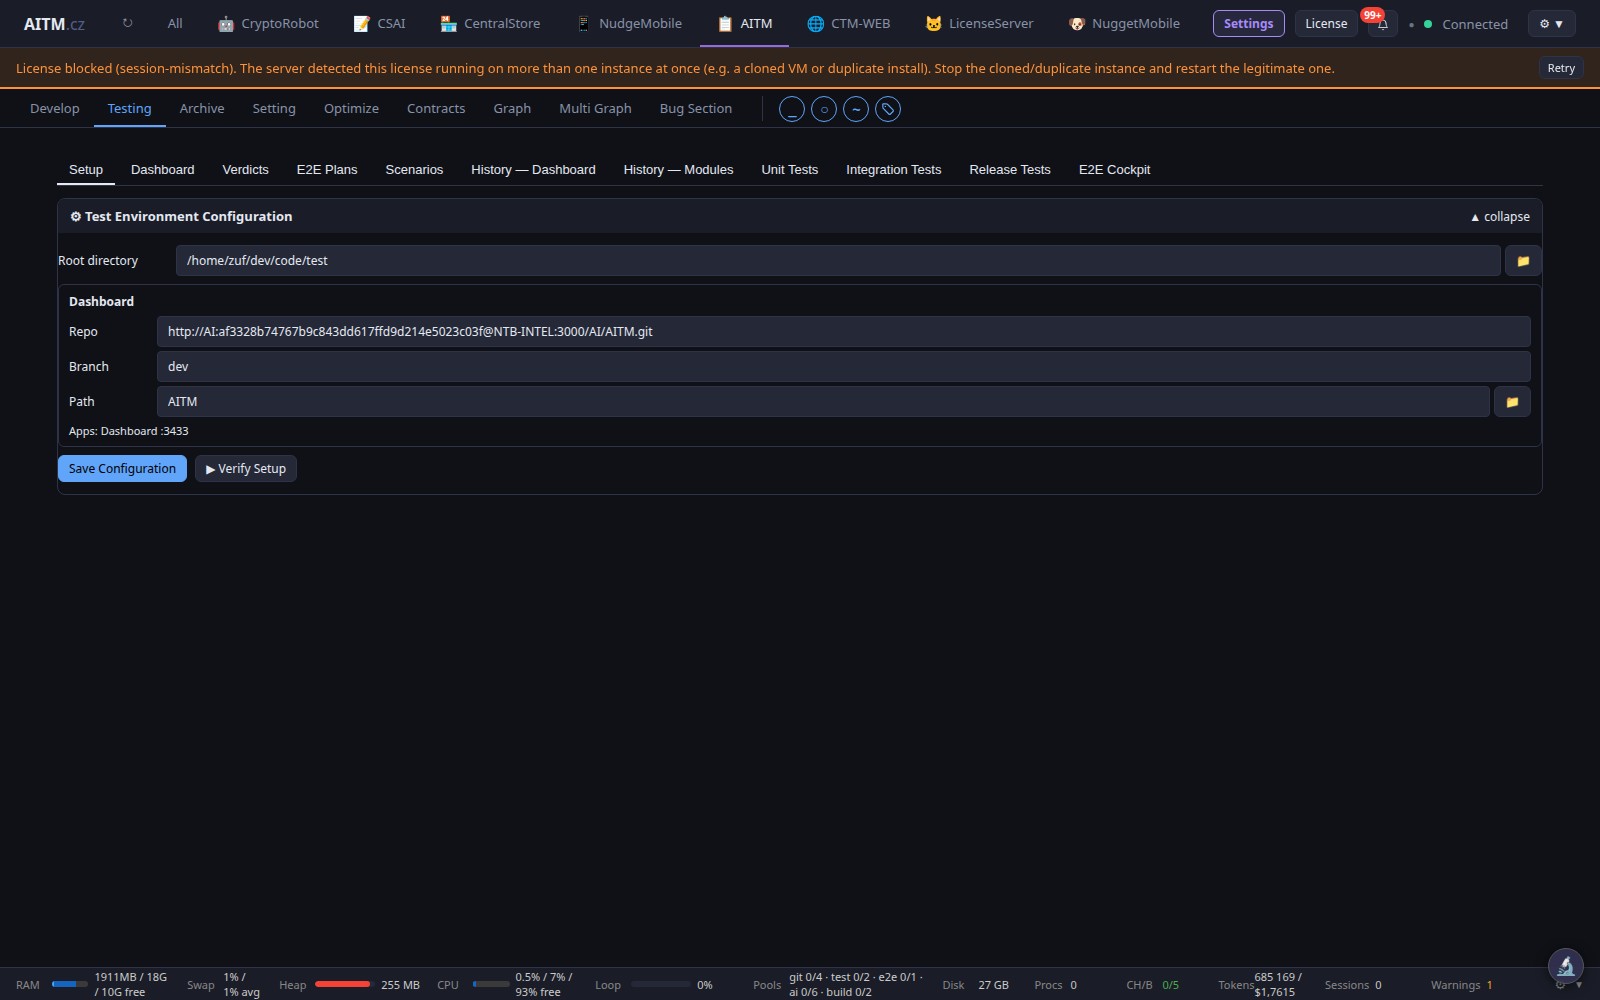This screenshot has width=1600, height=1000.
Task: Click the Verify Setup button
Action: tap(246, 468)
